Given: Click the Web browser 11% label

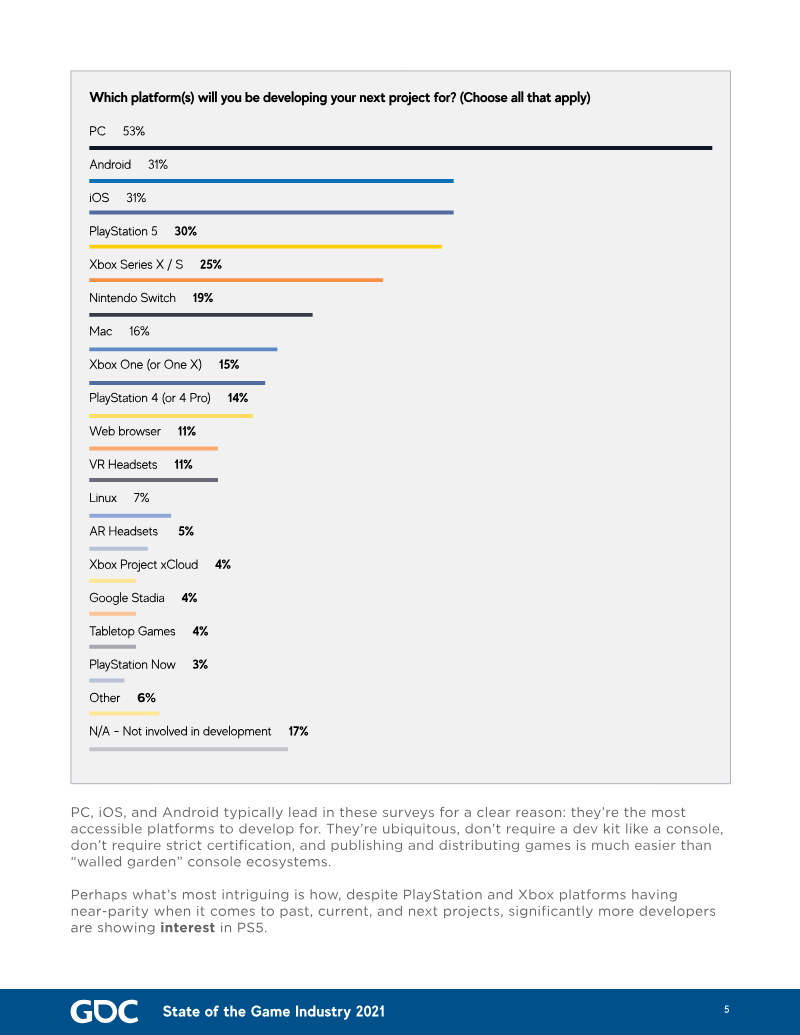Looking at the screenshot, I should [x=143, y=431].
